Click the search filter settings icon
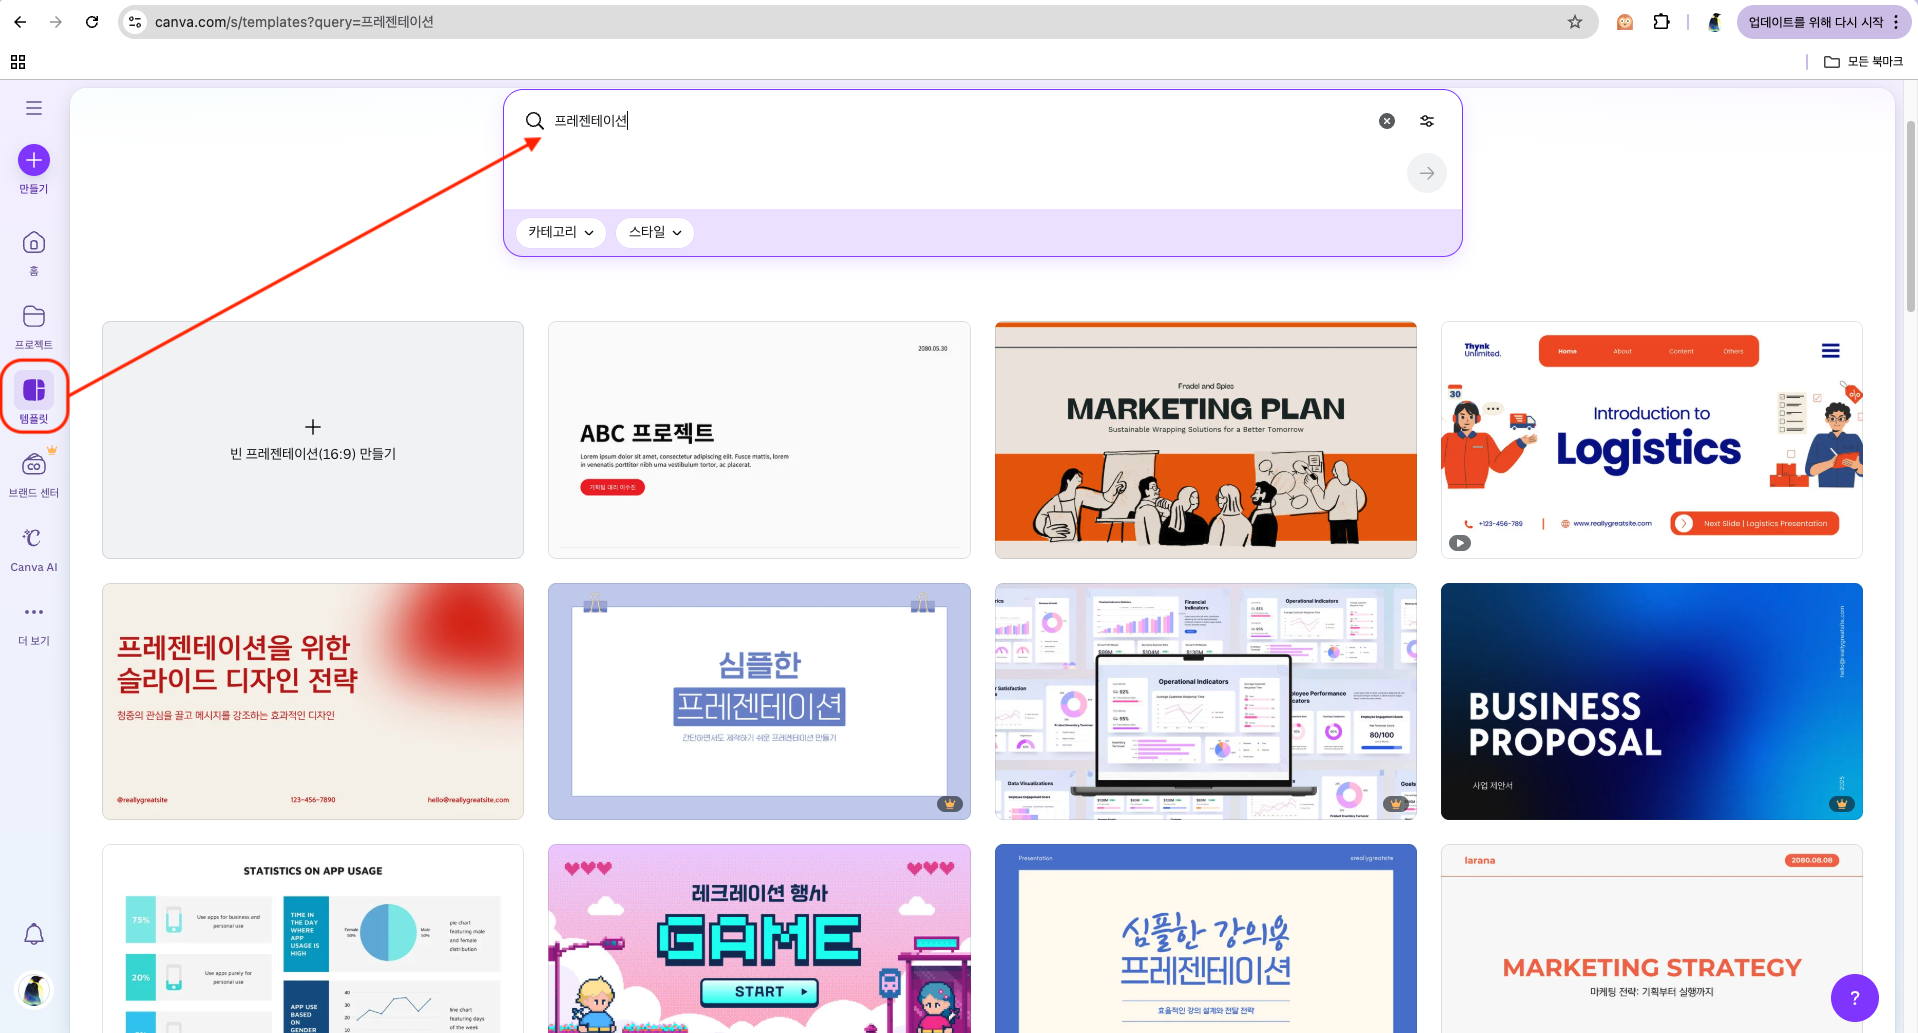This screenshot has height=1033, width=1918. (x=1427, y=121)
